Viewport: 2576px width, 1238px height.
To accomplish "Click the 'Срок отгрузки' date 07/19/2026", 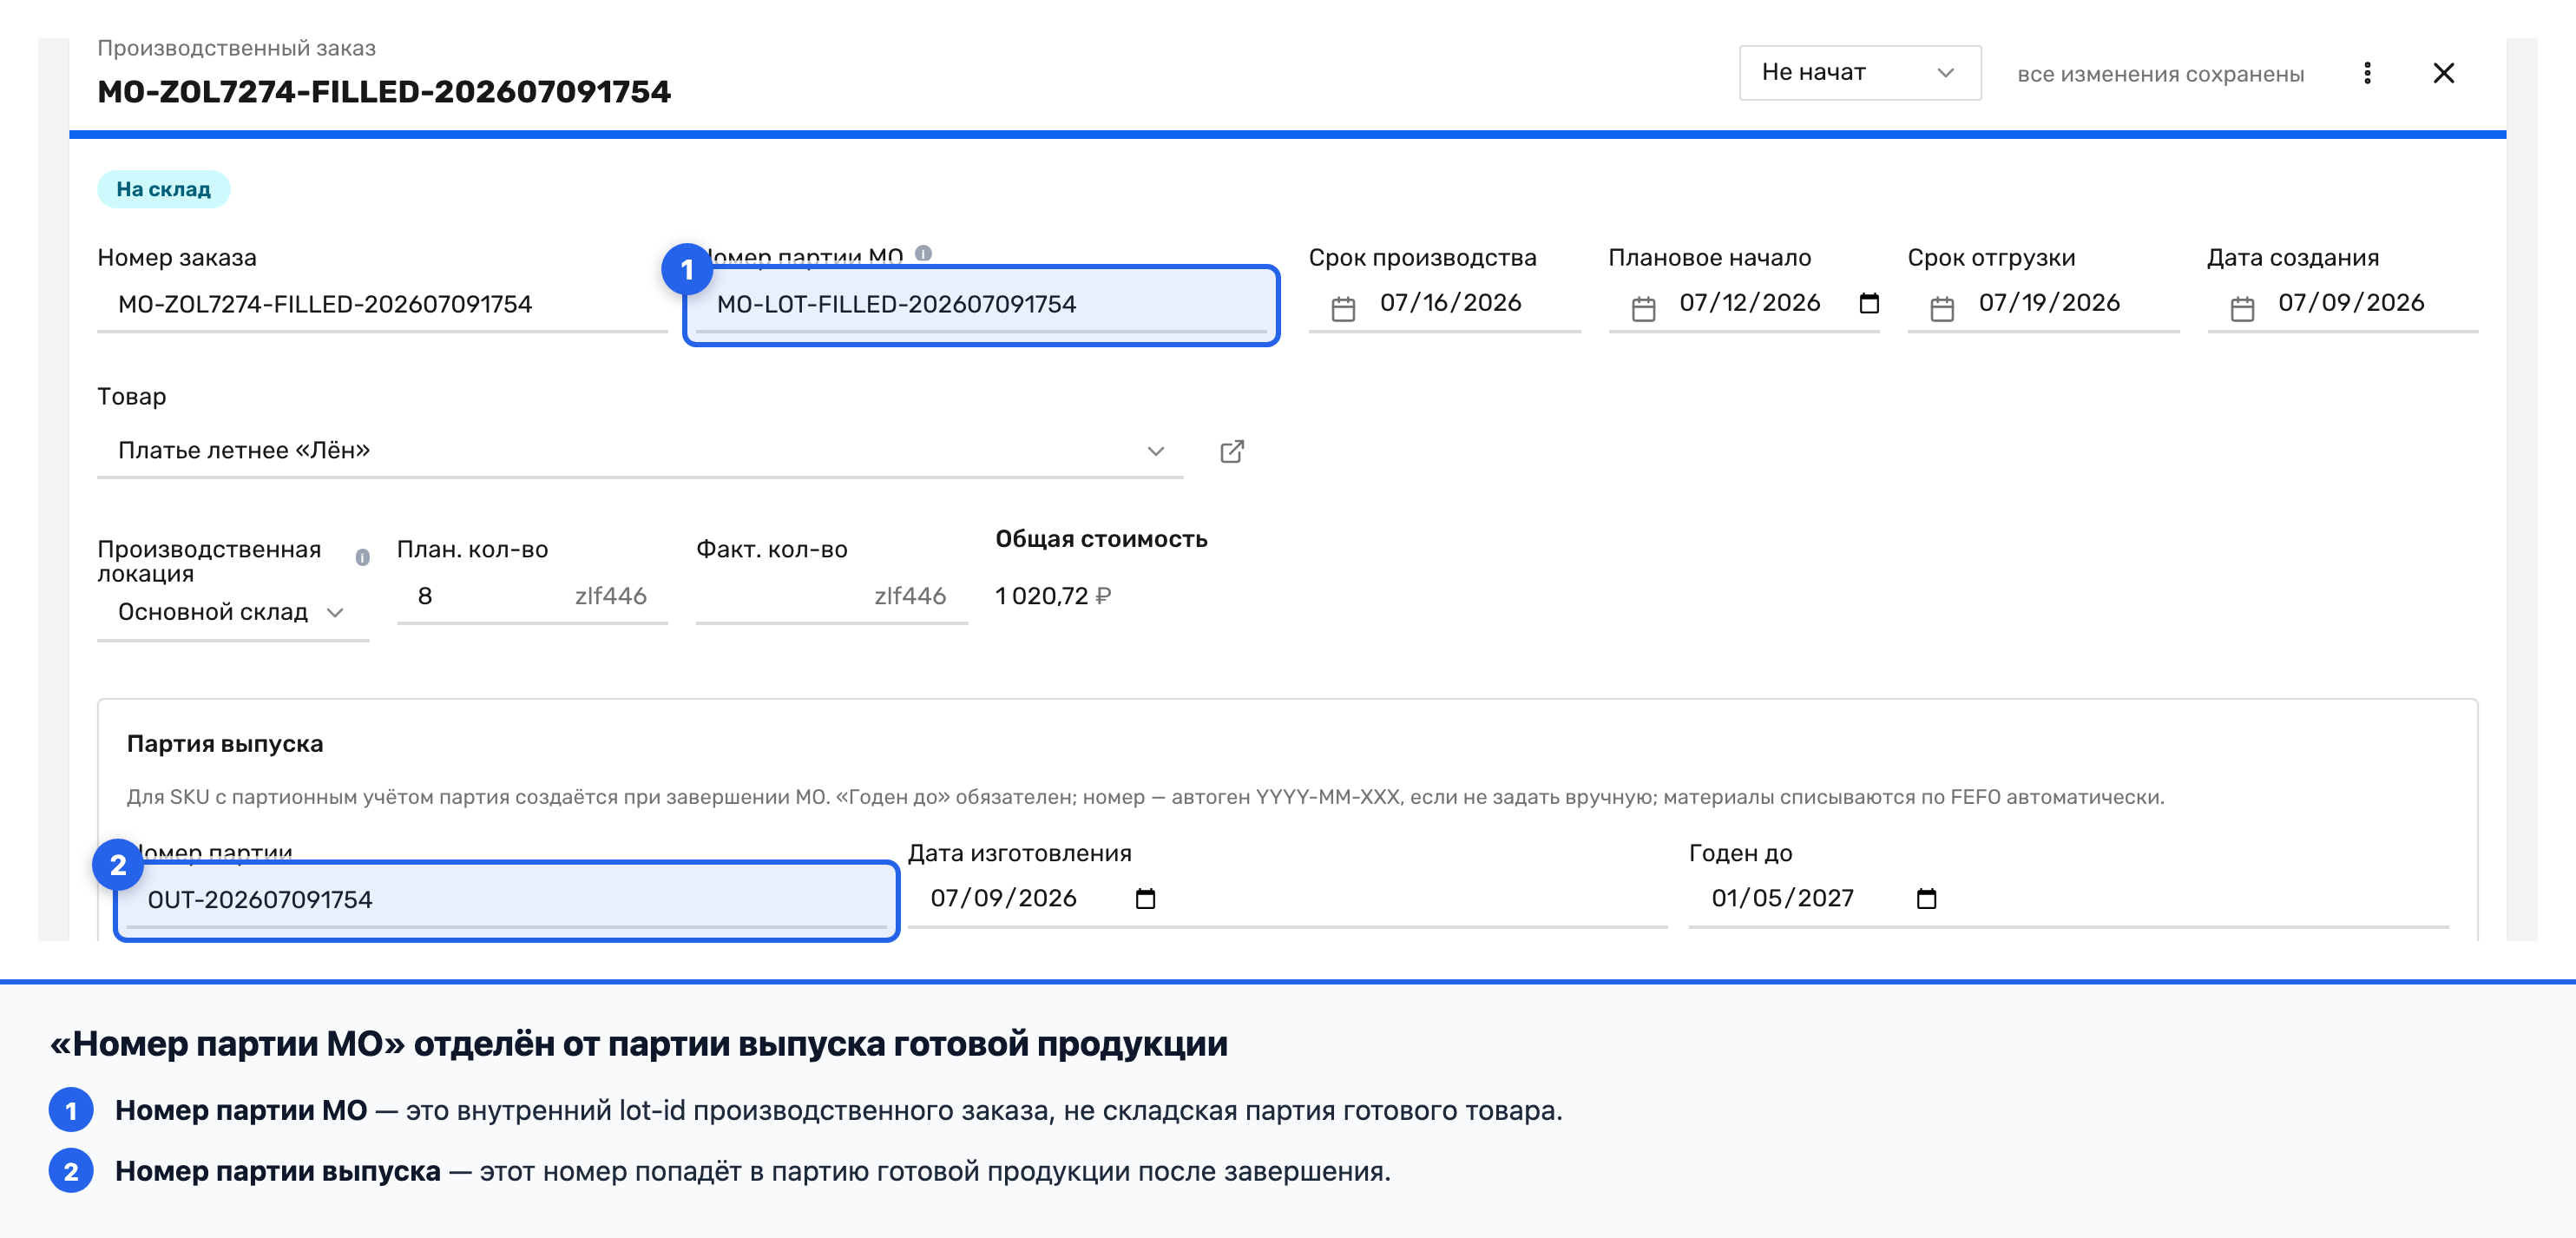I will click(2049, 303).
